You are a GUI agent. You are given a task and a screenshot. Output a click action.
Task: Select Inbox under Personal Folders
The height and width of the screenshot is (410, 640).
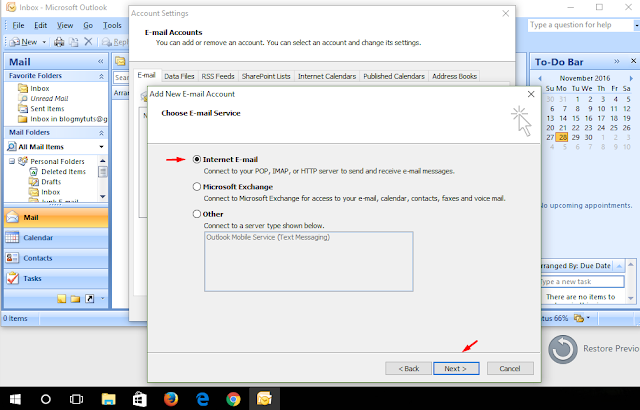[x=50, y=192]
